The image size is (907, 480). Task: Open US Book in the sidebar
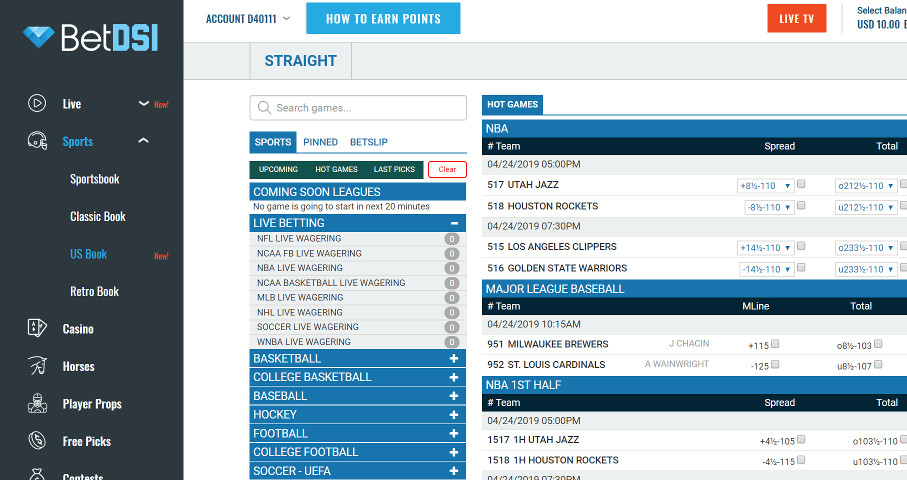89,254
